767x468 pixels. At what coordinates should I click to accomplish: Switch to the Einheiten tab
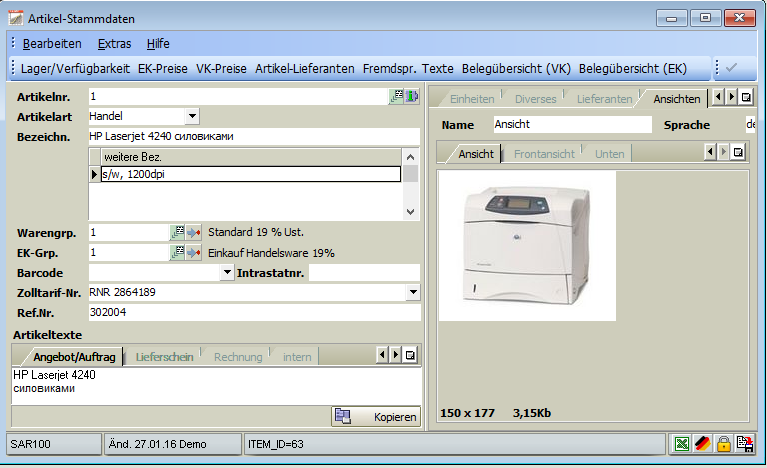pyautogui.click(x=472, y=99)
